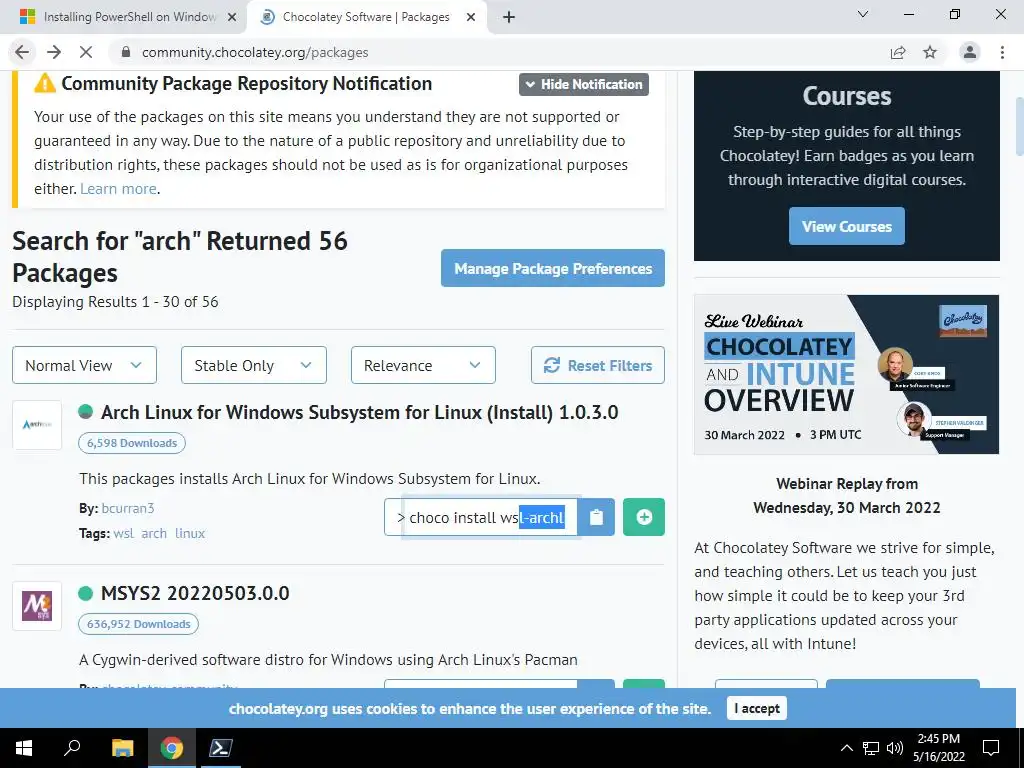
Task: Click the page vertical scrollbar thumb
Action: [x=1018, y=127]
